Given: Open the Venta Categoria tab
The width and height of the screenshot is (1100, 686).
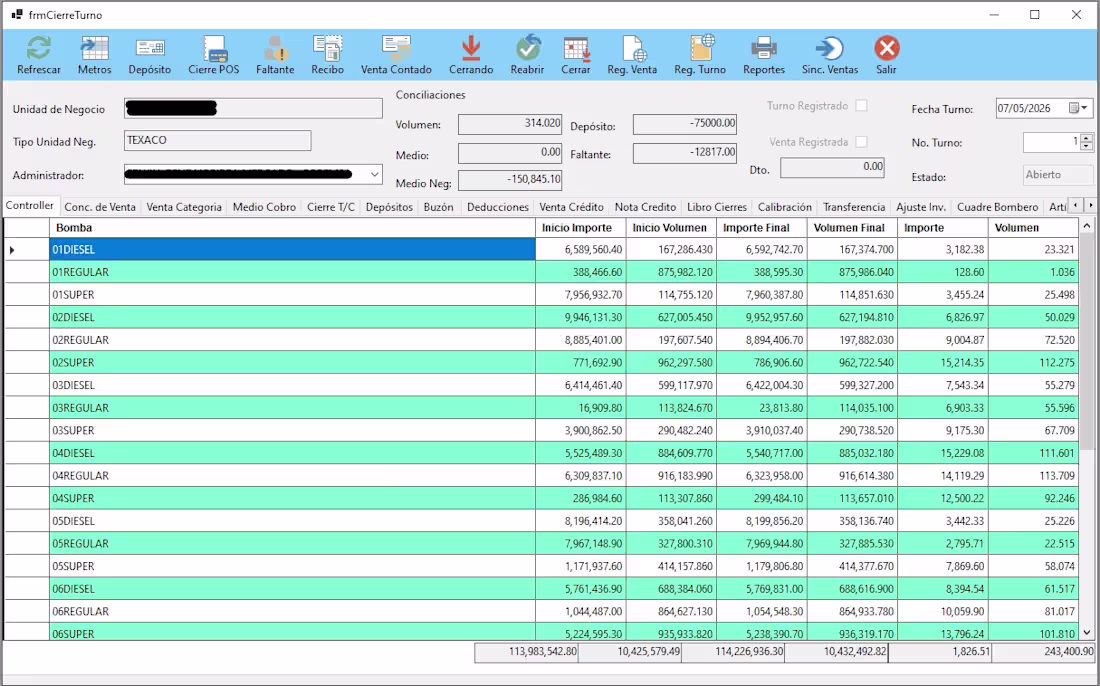Looking at the screenshot, I should click(184, 207).
